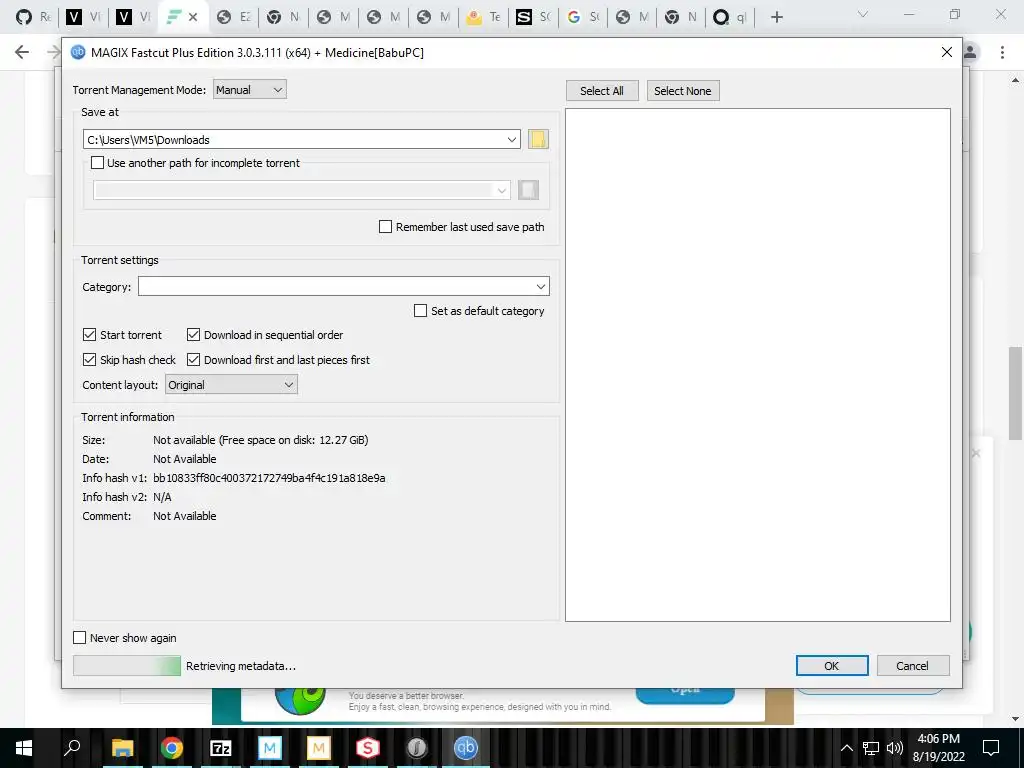Screen dimensions: 1024x768
Task: Click the Select All button
Action: (601, 91)
